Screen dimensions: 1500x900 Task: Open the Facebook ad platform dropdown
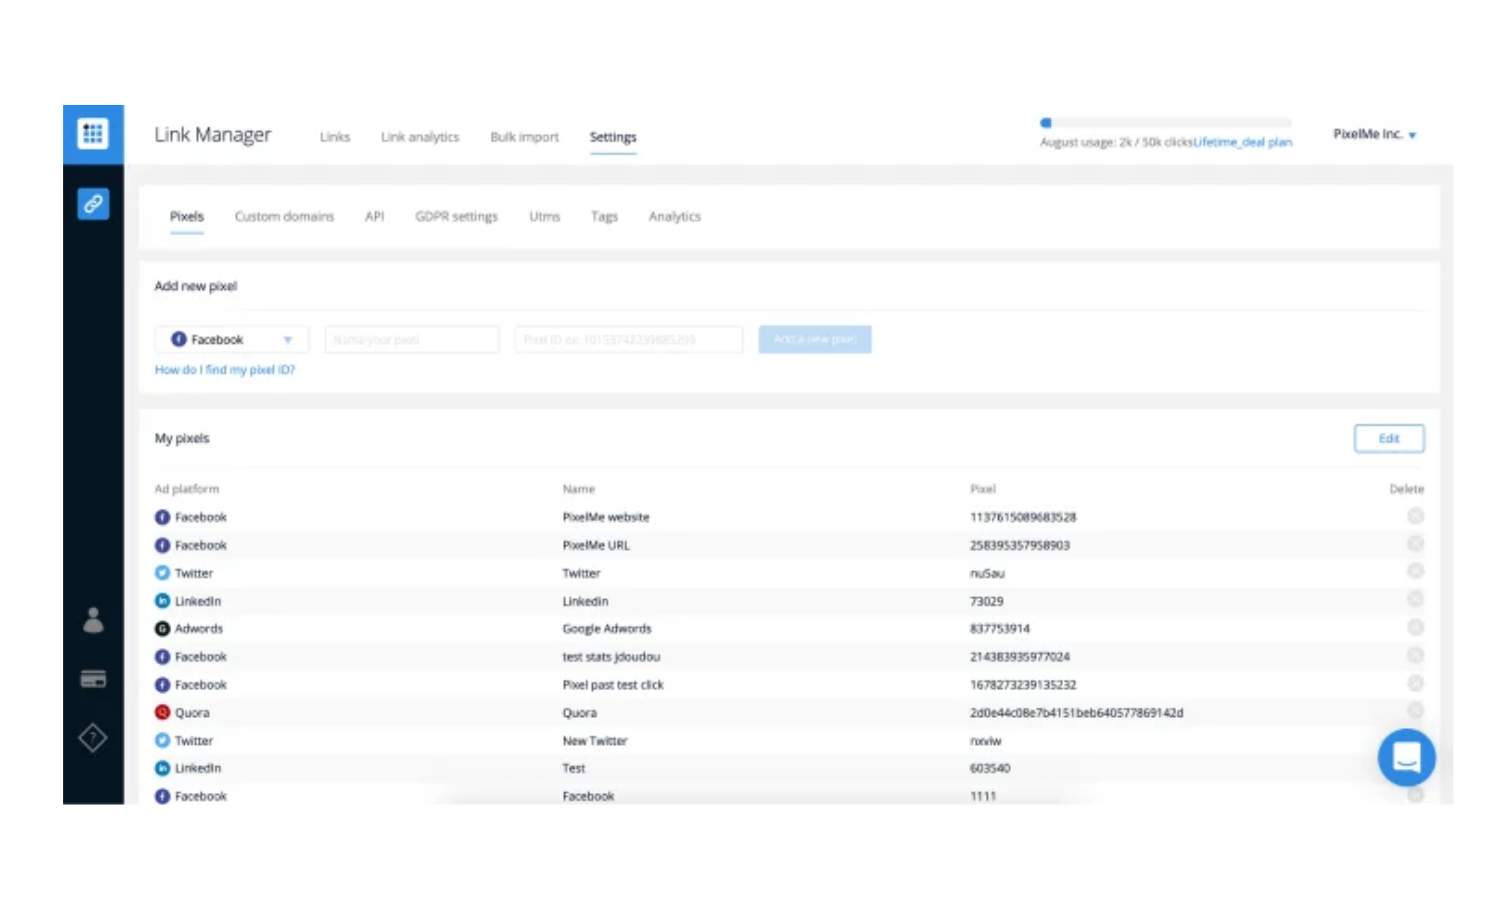pos(232,340)
